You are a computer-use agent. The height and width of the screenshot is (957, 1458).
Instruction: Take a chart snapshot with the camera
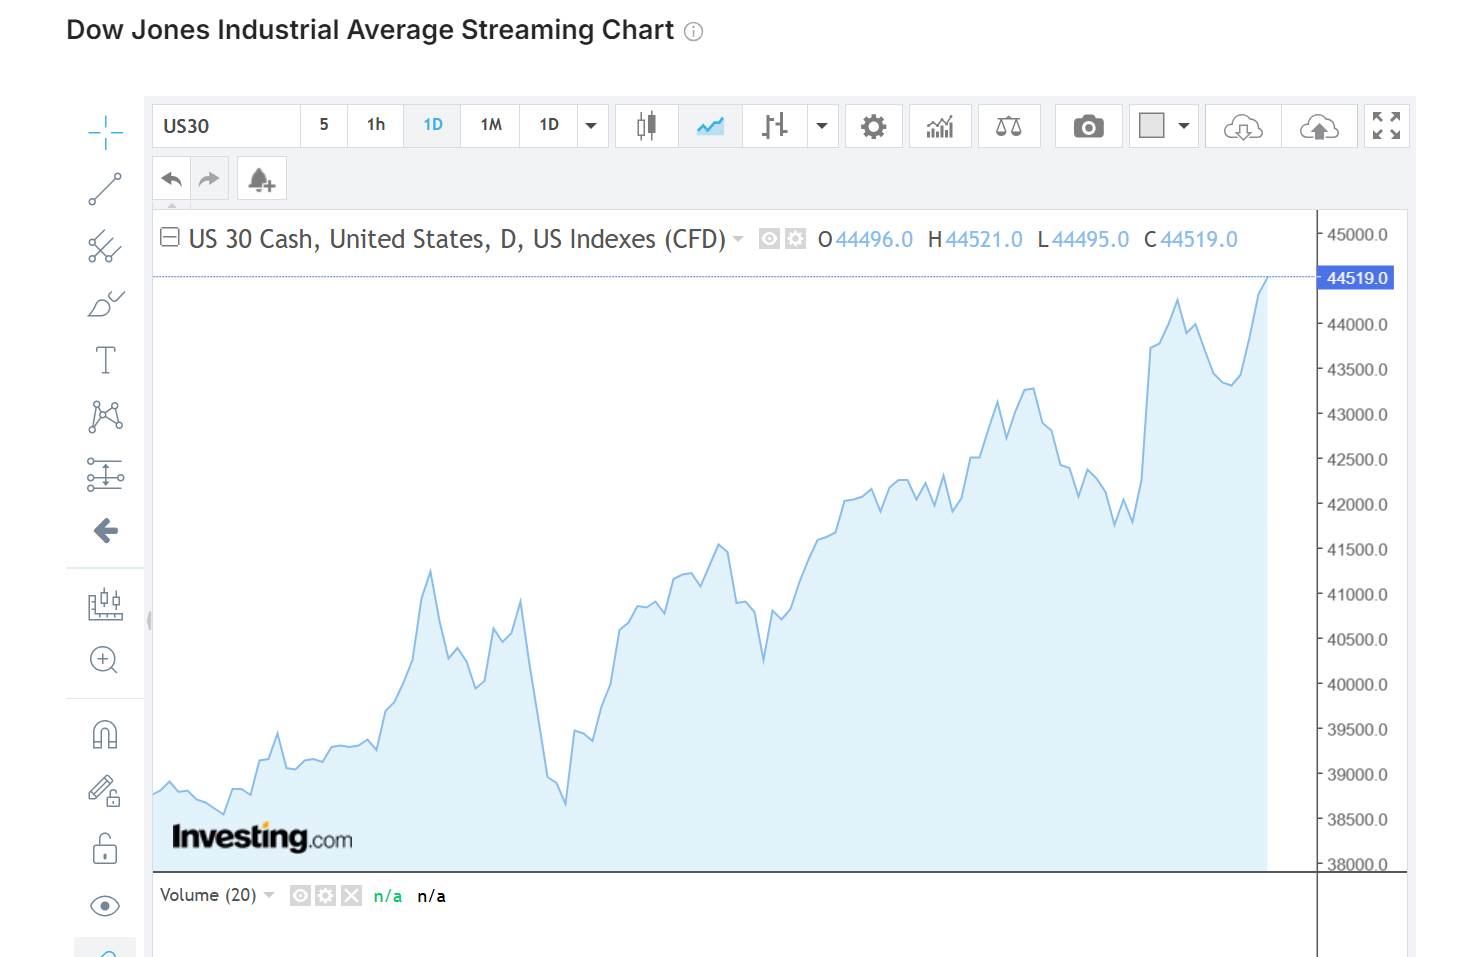1088,126
